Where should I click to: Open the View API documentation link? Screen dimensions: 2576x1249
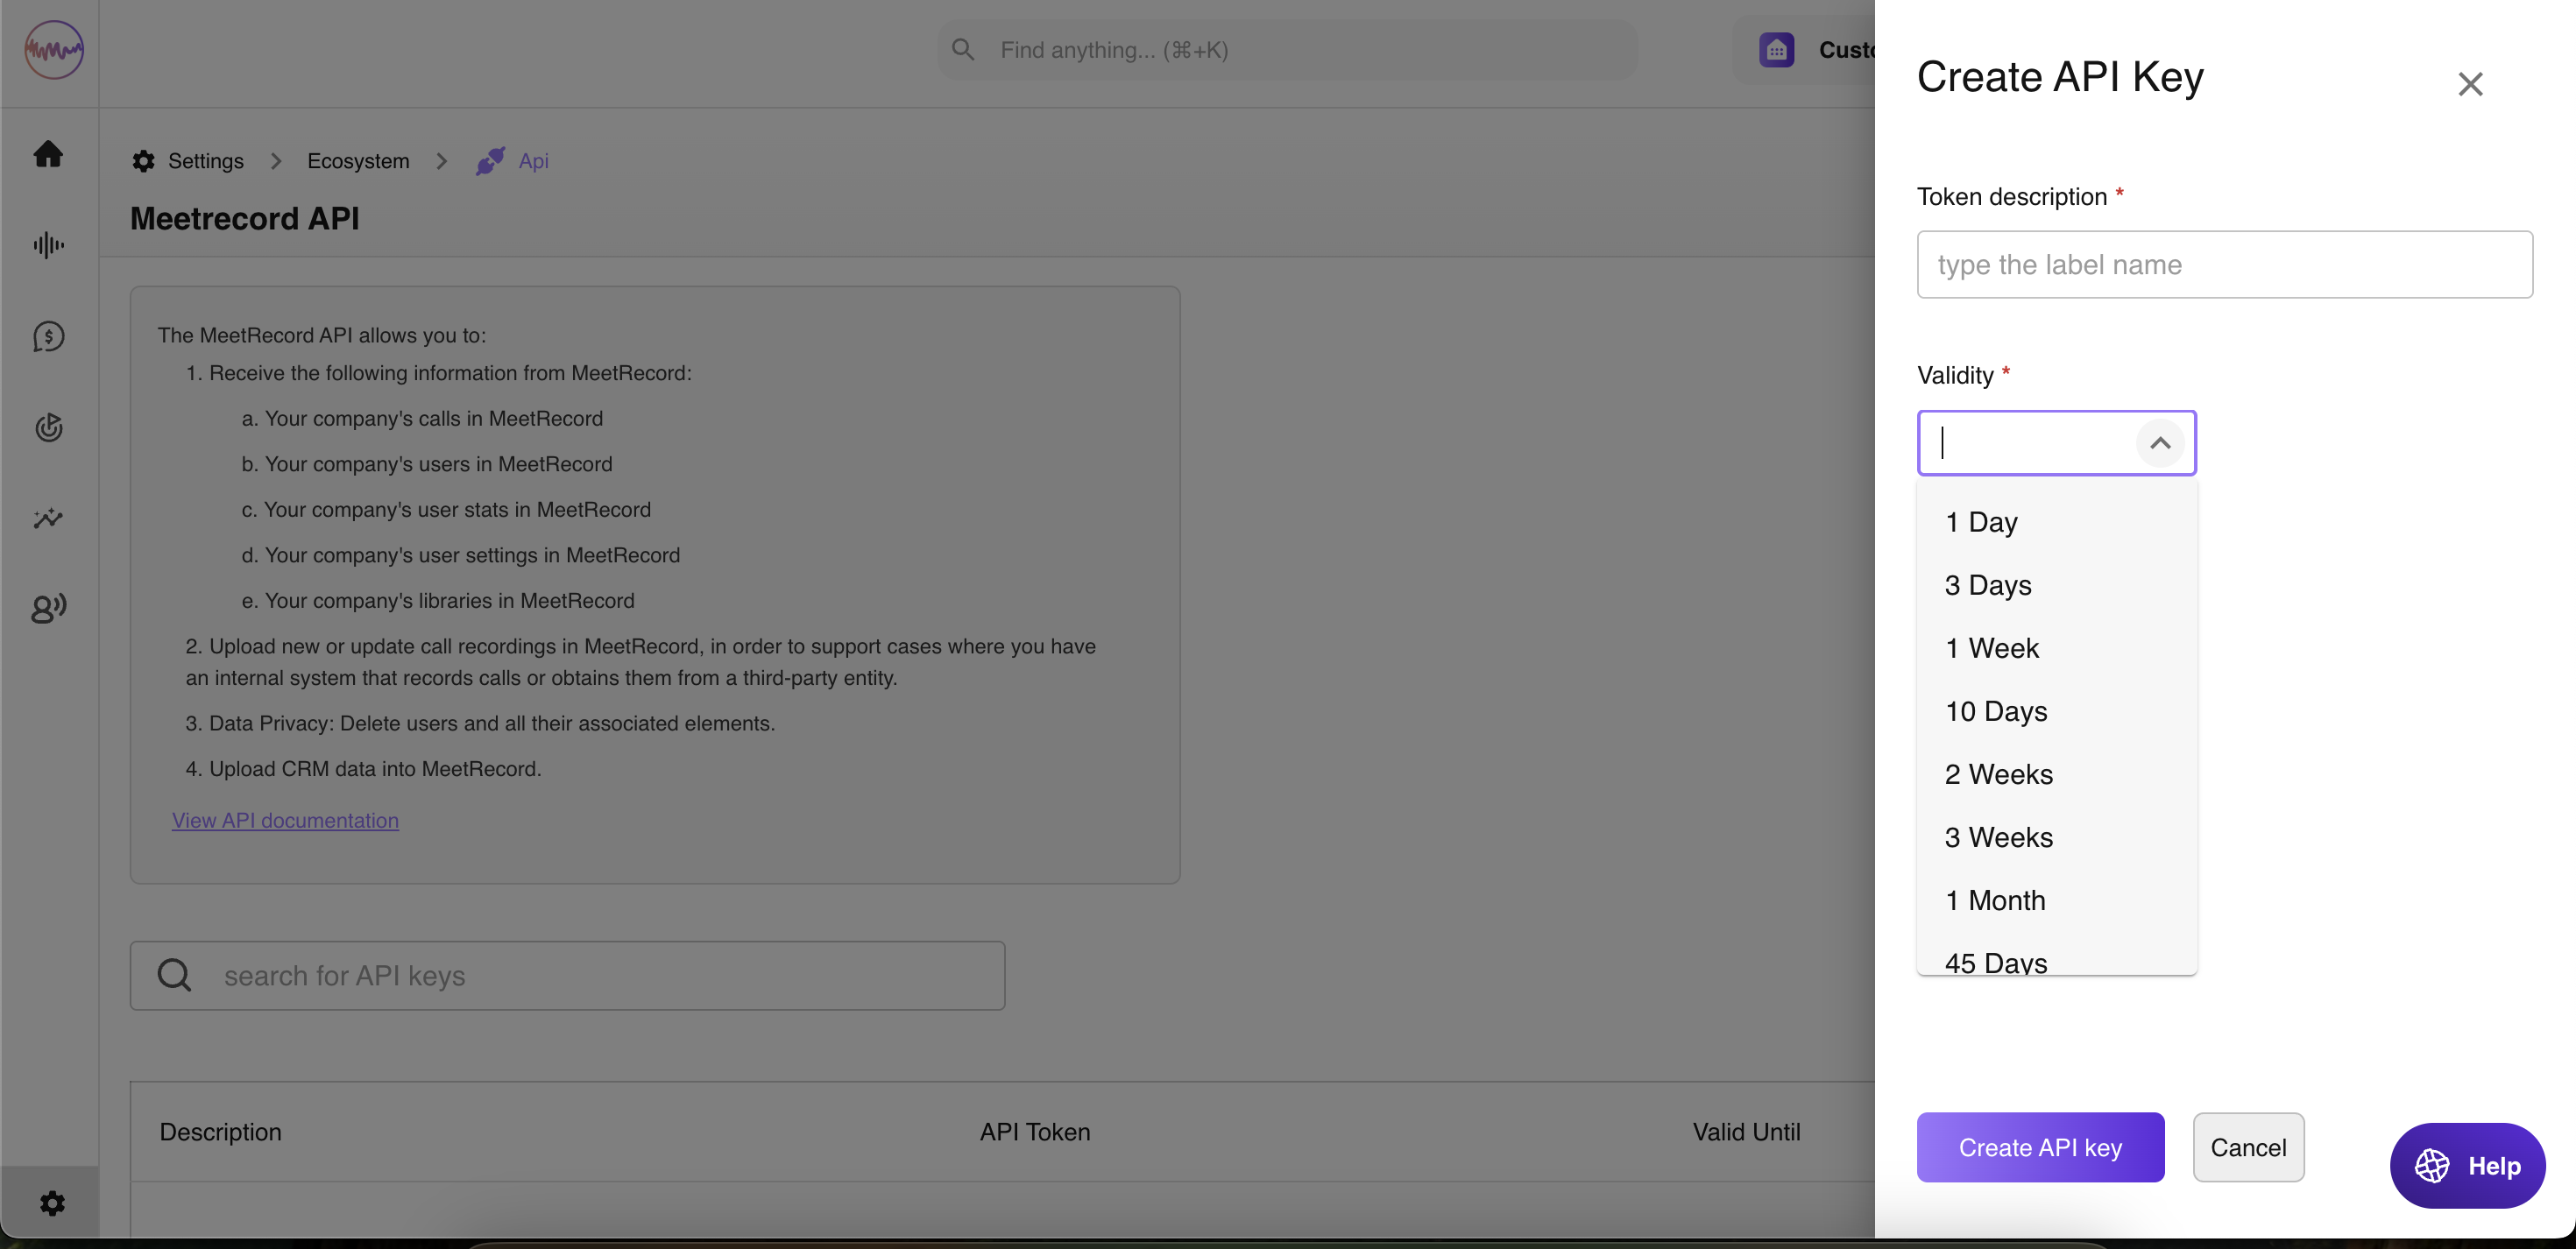(x=285, y=820)
